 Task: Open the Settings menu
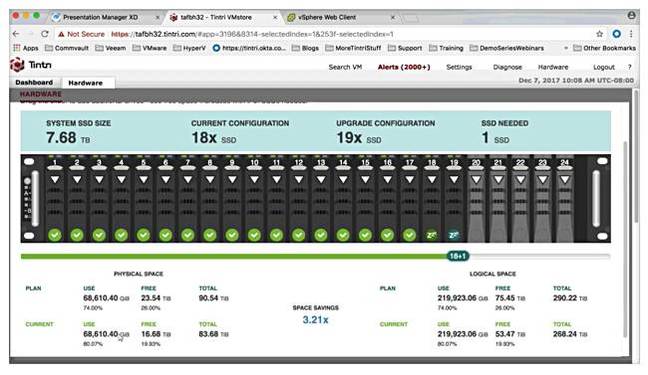(459, 67)
